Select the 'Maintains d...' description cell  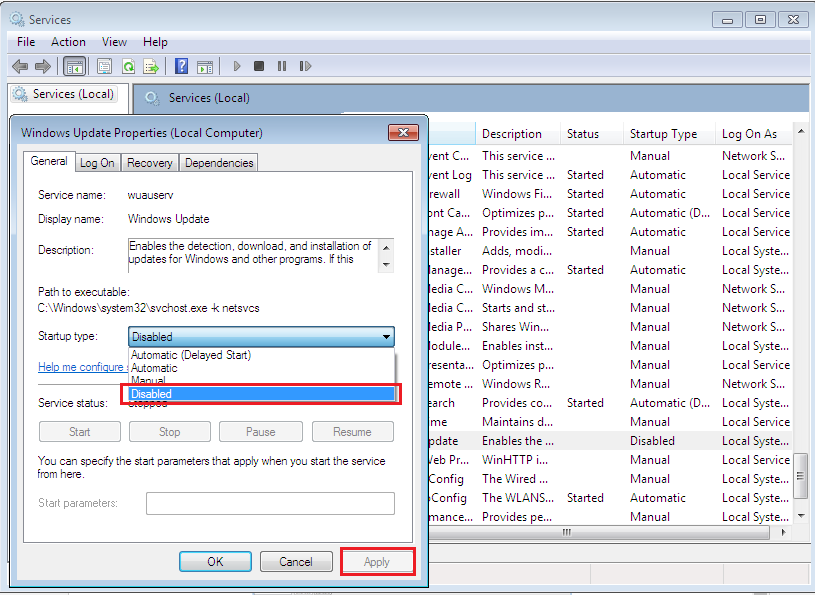tap(517, 422)
